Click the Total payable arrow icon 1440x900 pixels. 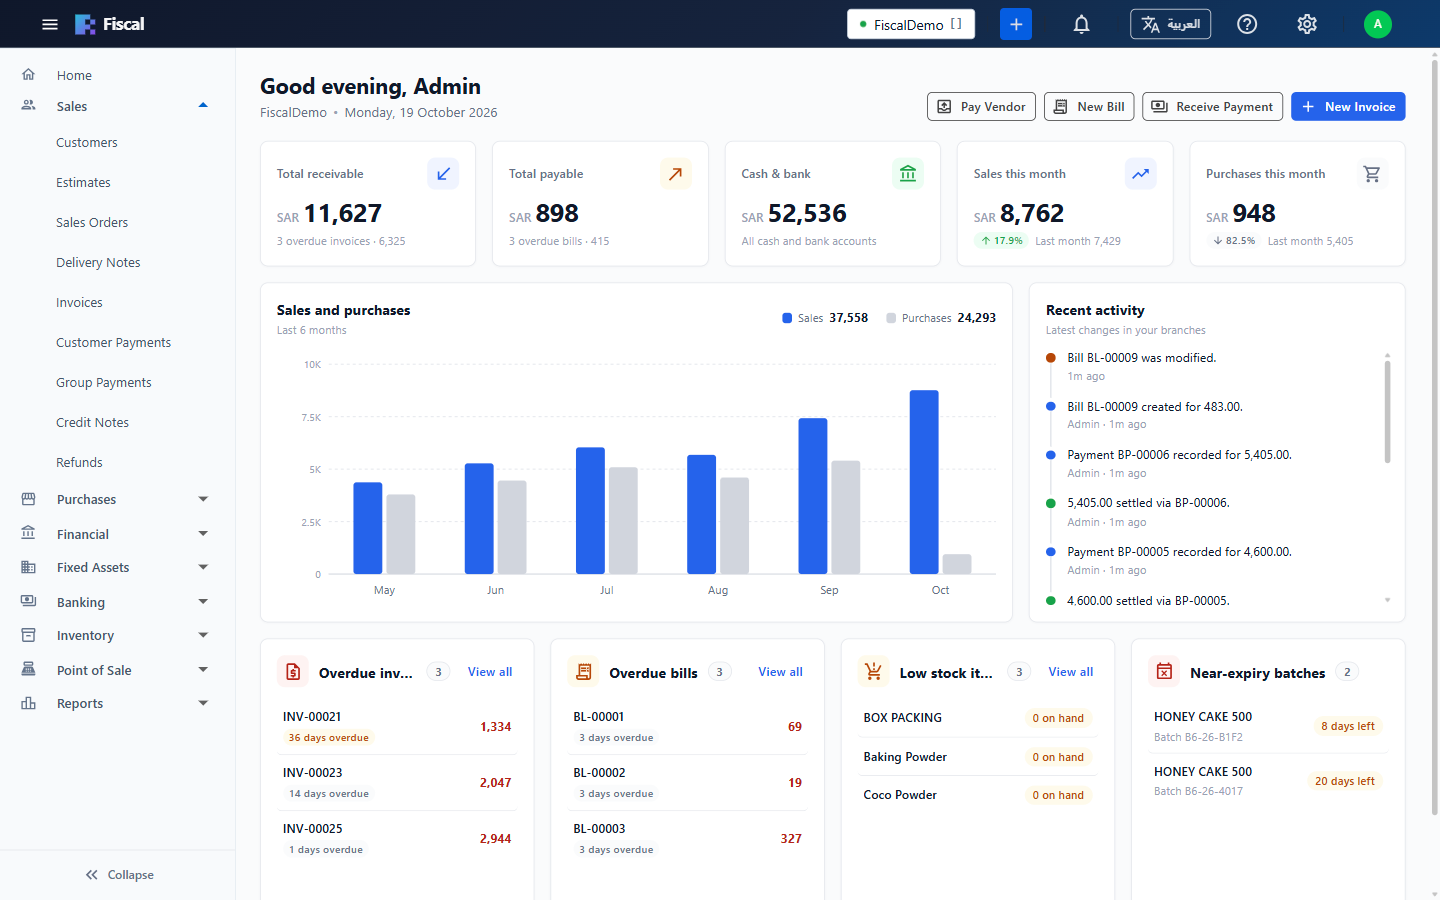[x=676, y=174]
